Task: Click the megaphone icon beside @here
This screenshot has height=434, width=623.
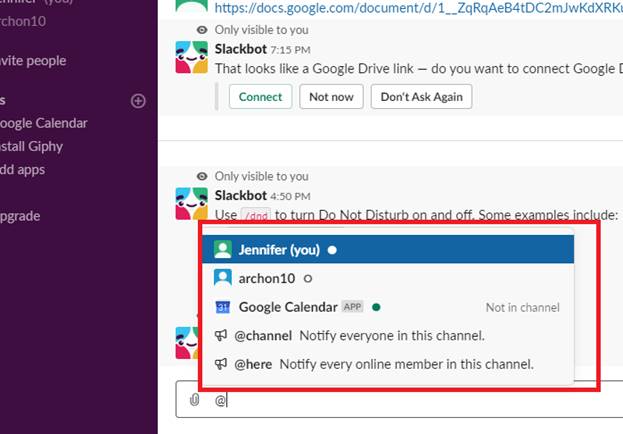Action: pos(221,364)
